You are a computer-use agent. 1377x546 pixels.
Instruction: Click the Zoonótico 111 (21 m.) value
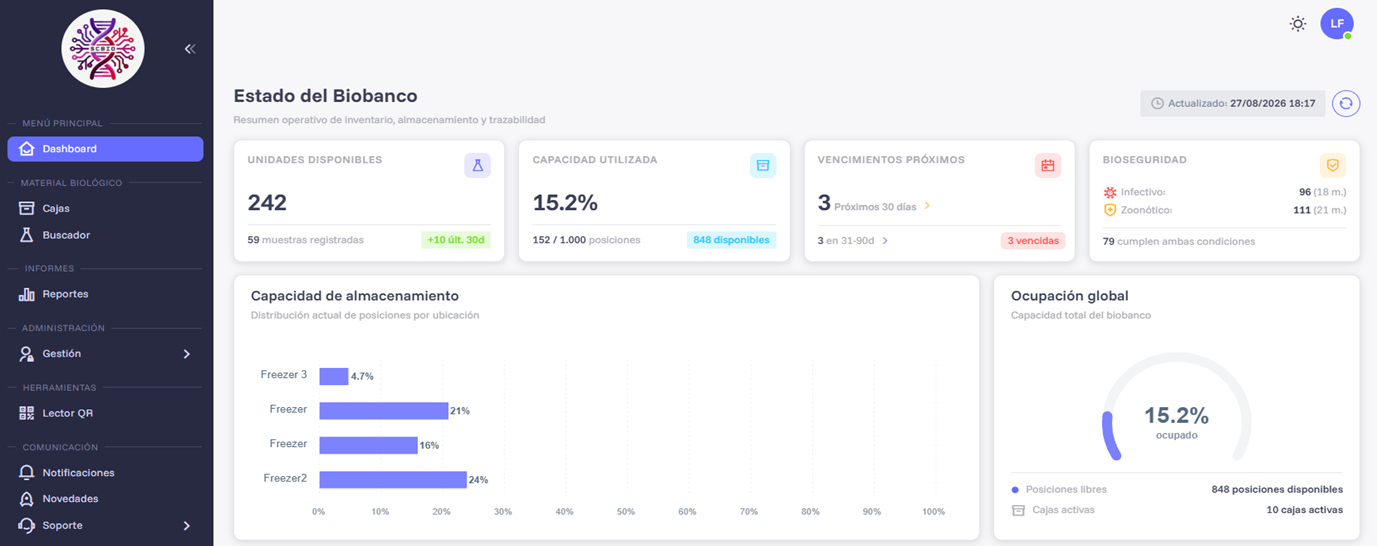[1319, 210]
